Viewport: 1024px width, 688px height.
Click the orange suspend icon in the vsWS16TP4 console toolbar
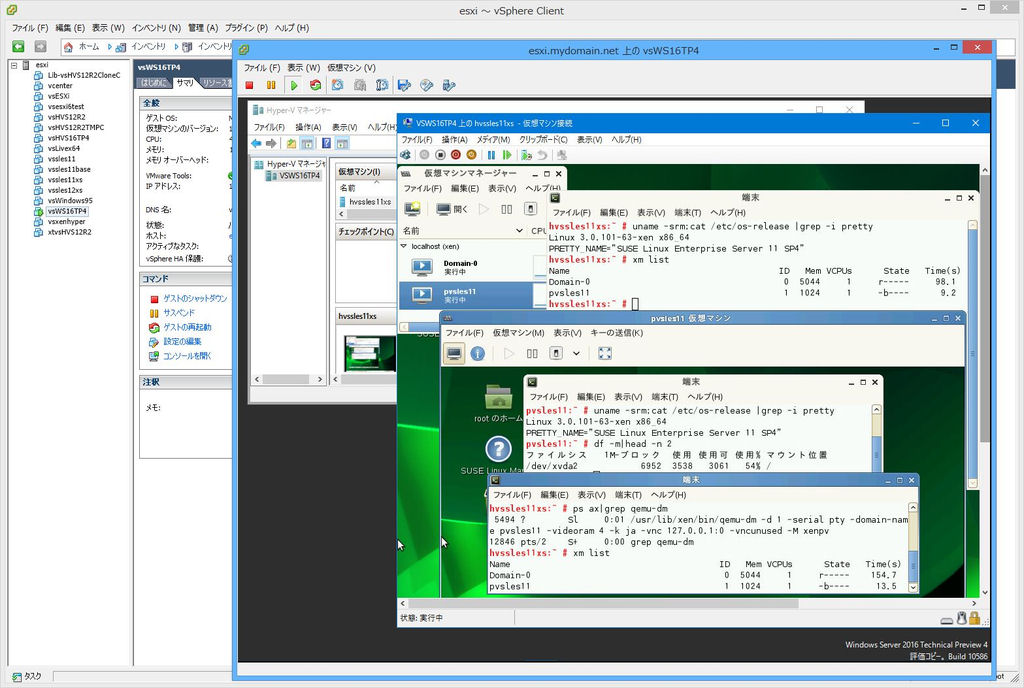coord(271,86)
